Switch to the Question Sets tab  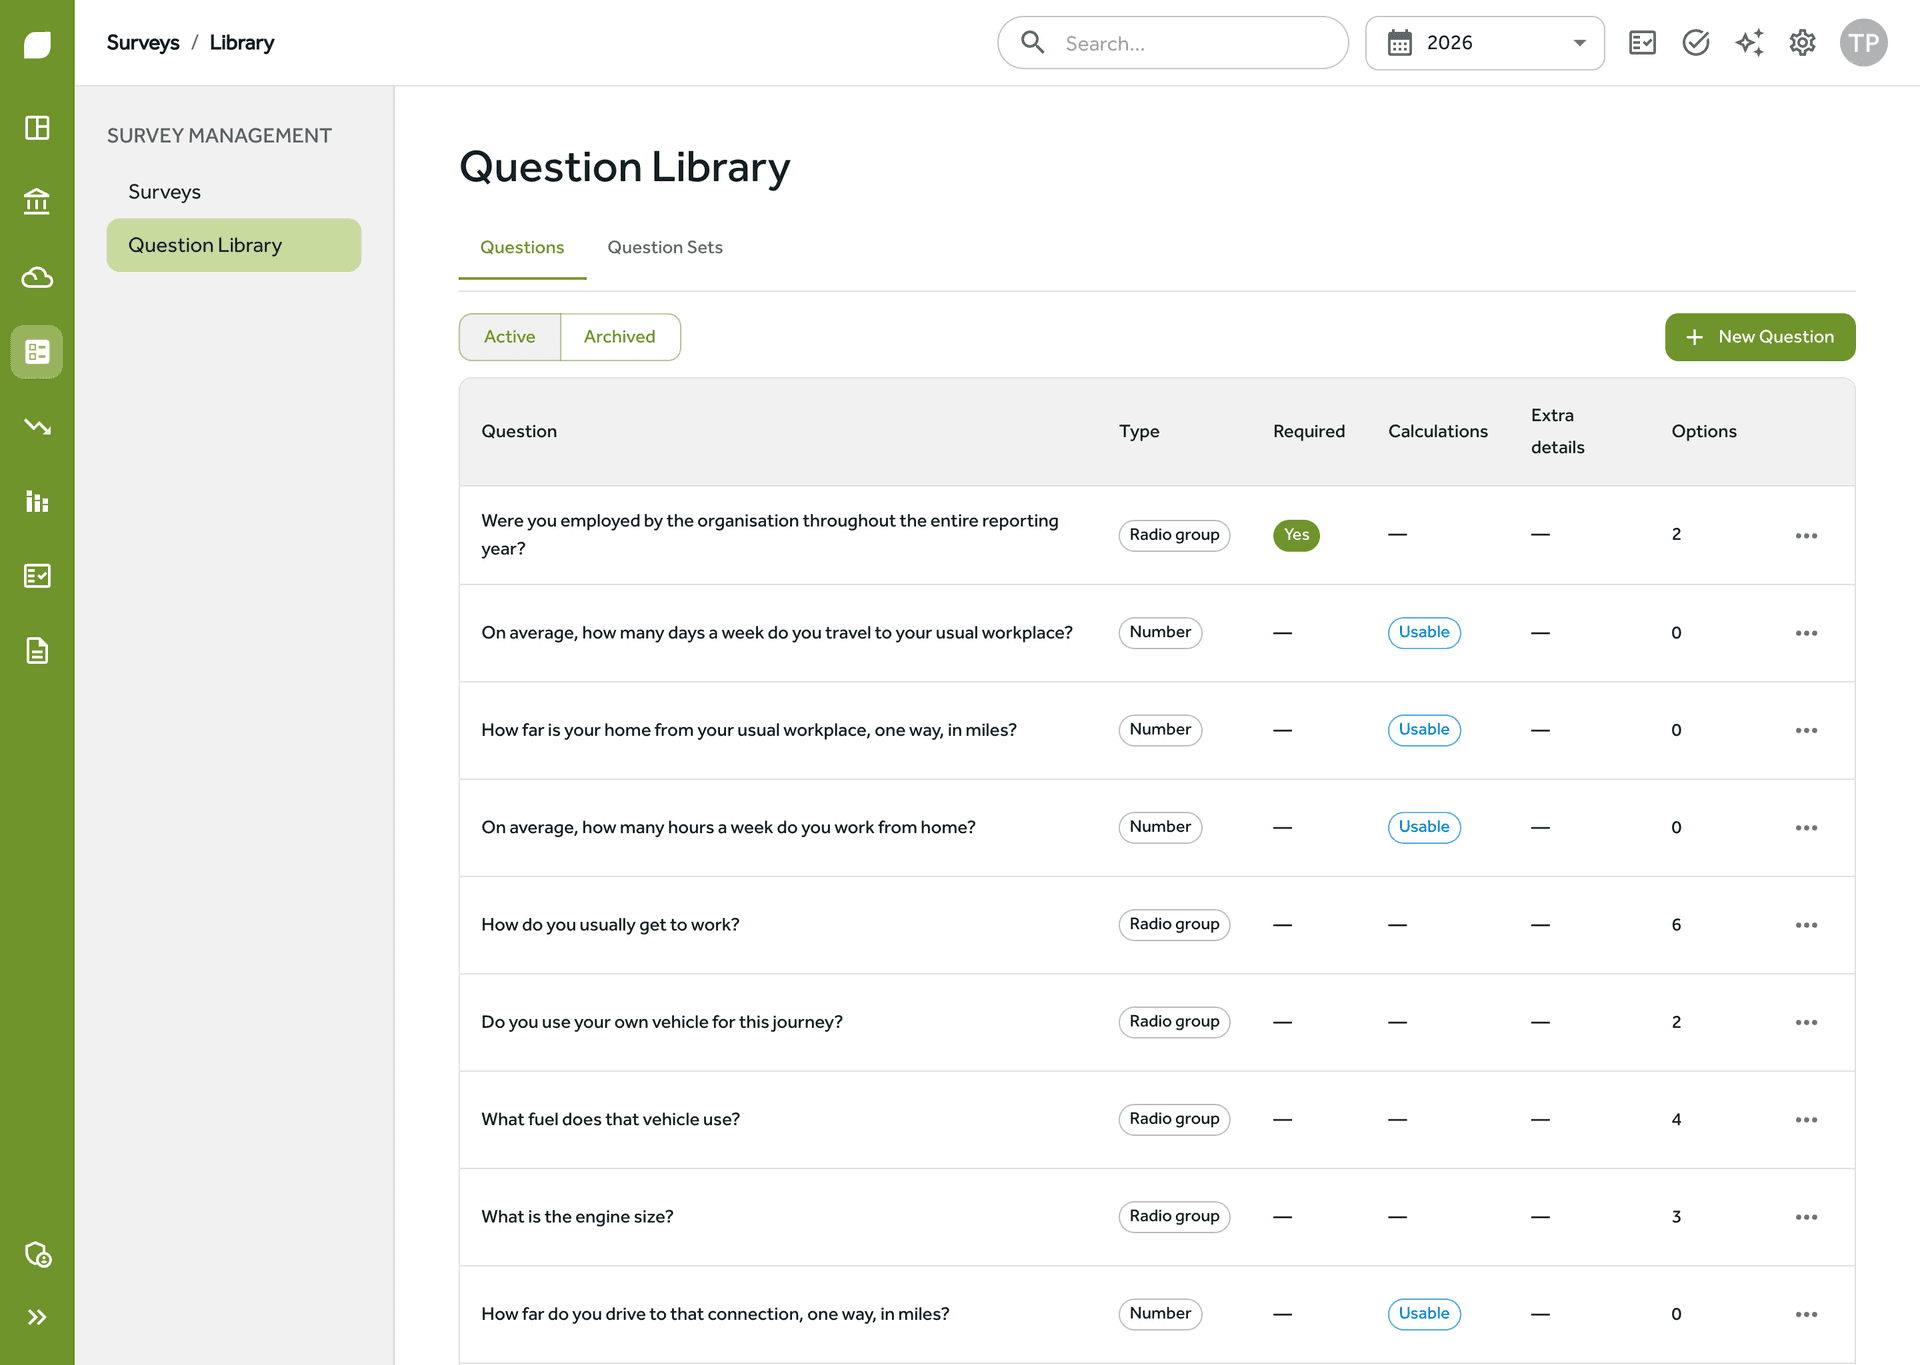[x=665, y=248]
